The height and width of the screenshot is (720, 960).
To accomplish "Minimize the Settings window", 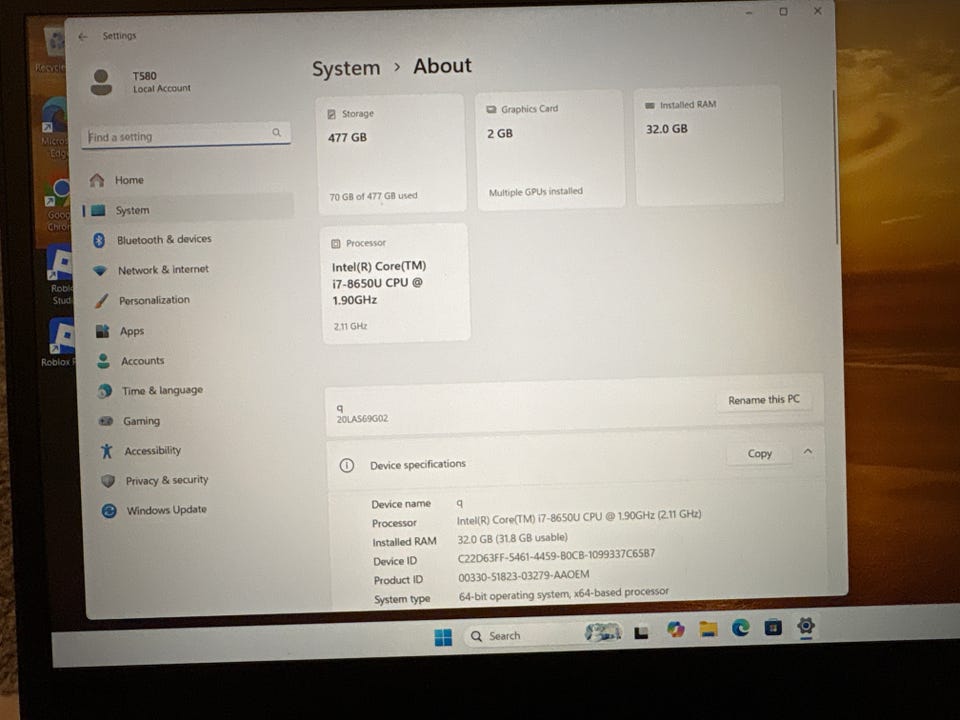I will [x=749, y=12].
